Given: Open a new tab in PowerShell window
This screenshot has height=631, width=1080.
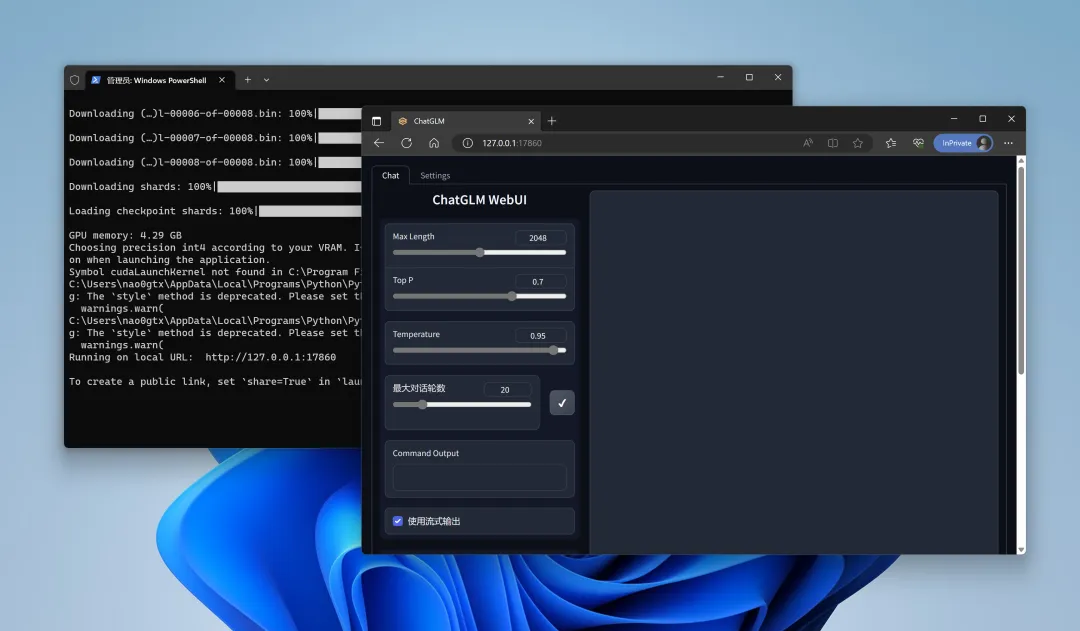Looking at the screenshot, I should point(247,80).
